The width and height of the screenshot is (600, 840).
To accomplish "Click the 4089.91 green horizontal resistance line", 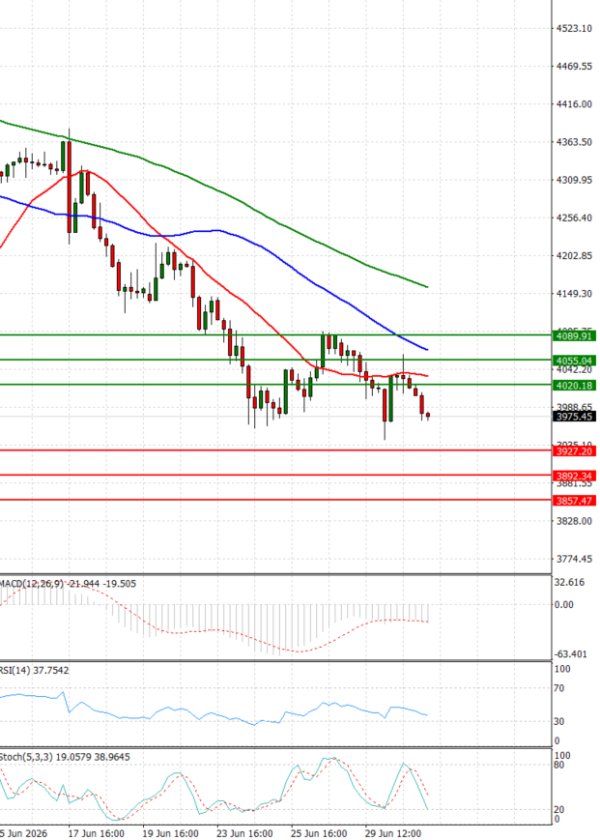I will (x=276, y=335).
